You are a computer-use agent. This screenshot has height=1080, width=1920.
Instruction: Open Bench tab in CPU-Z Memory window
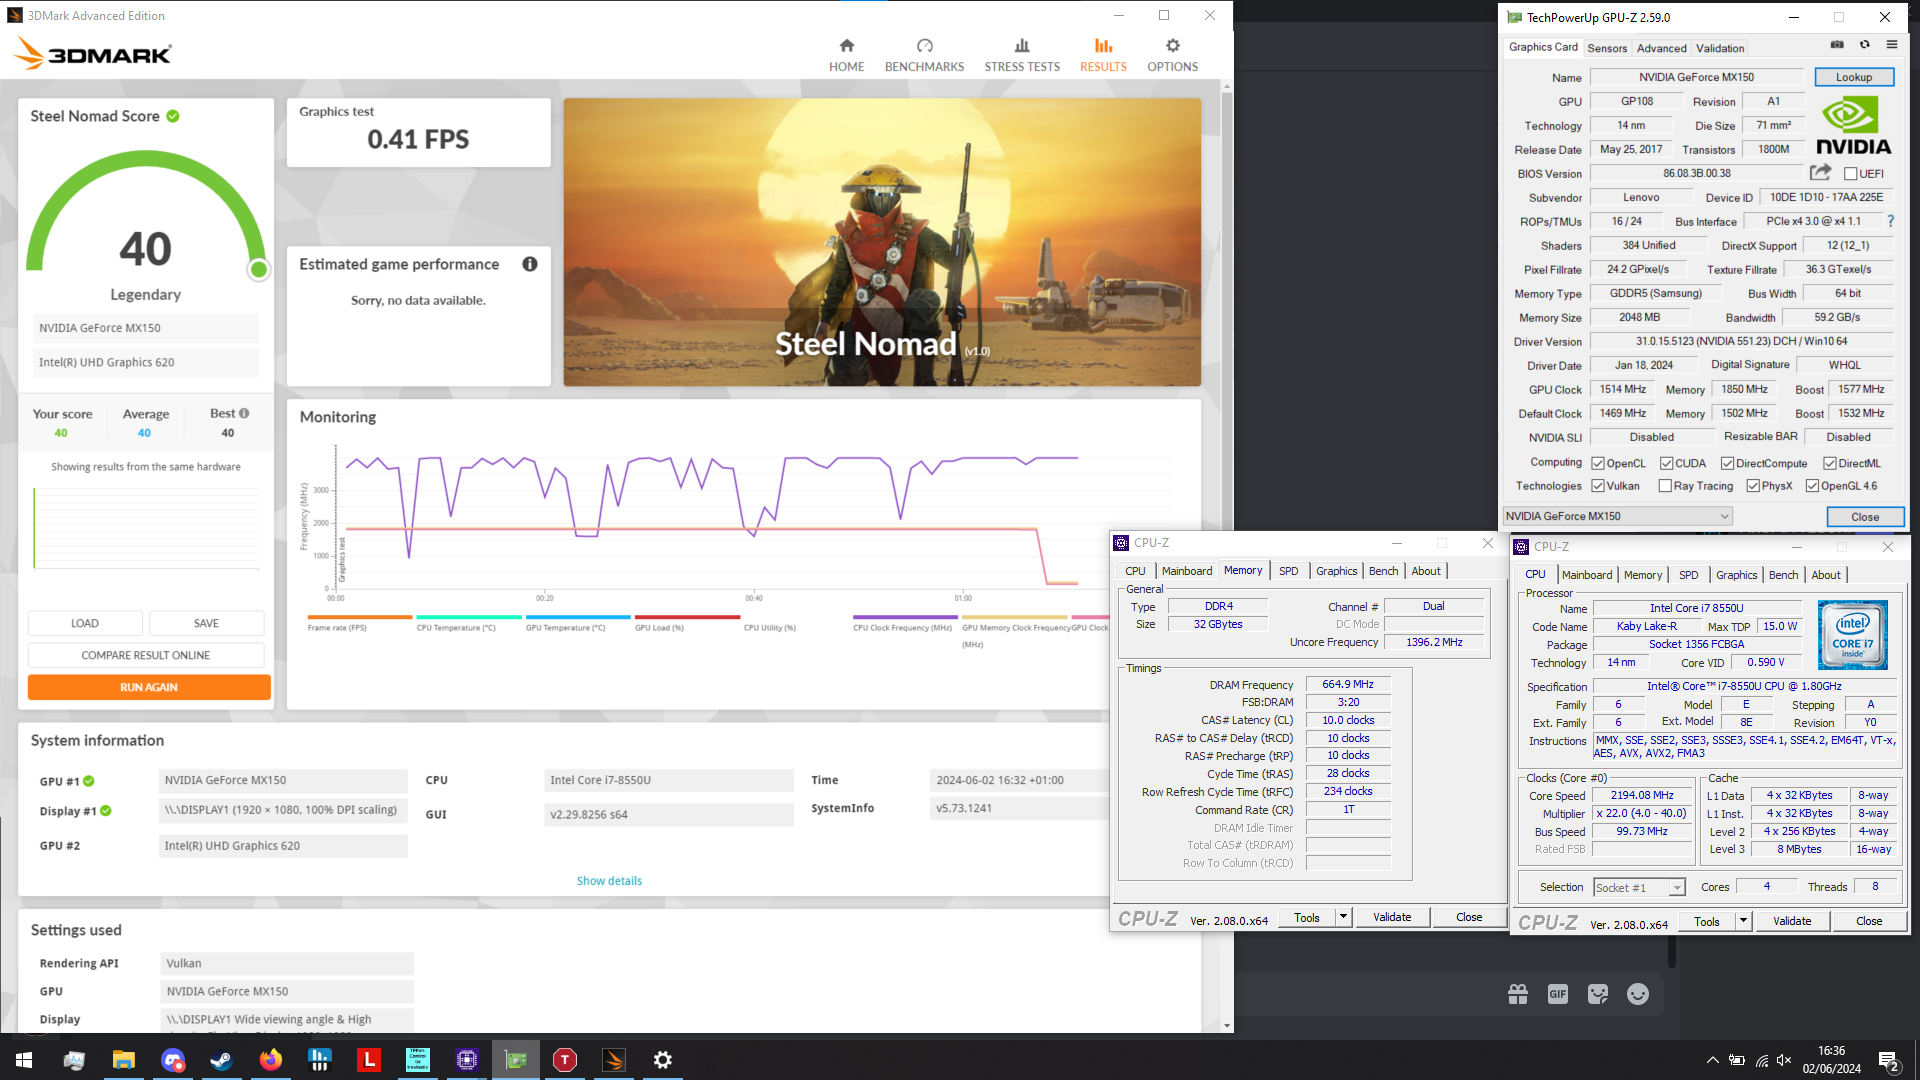pyautogui.click(x=1383, y=571)
